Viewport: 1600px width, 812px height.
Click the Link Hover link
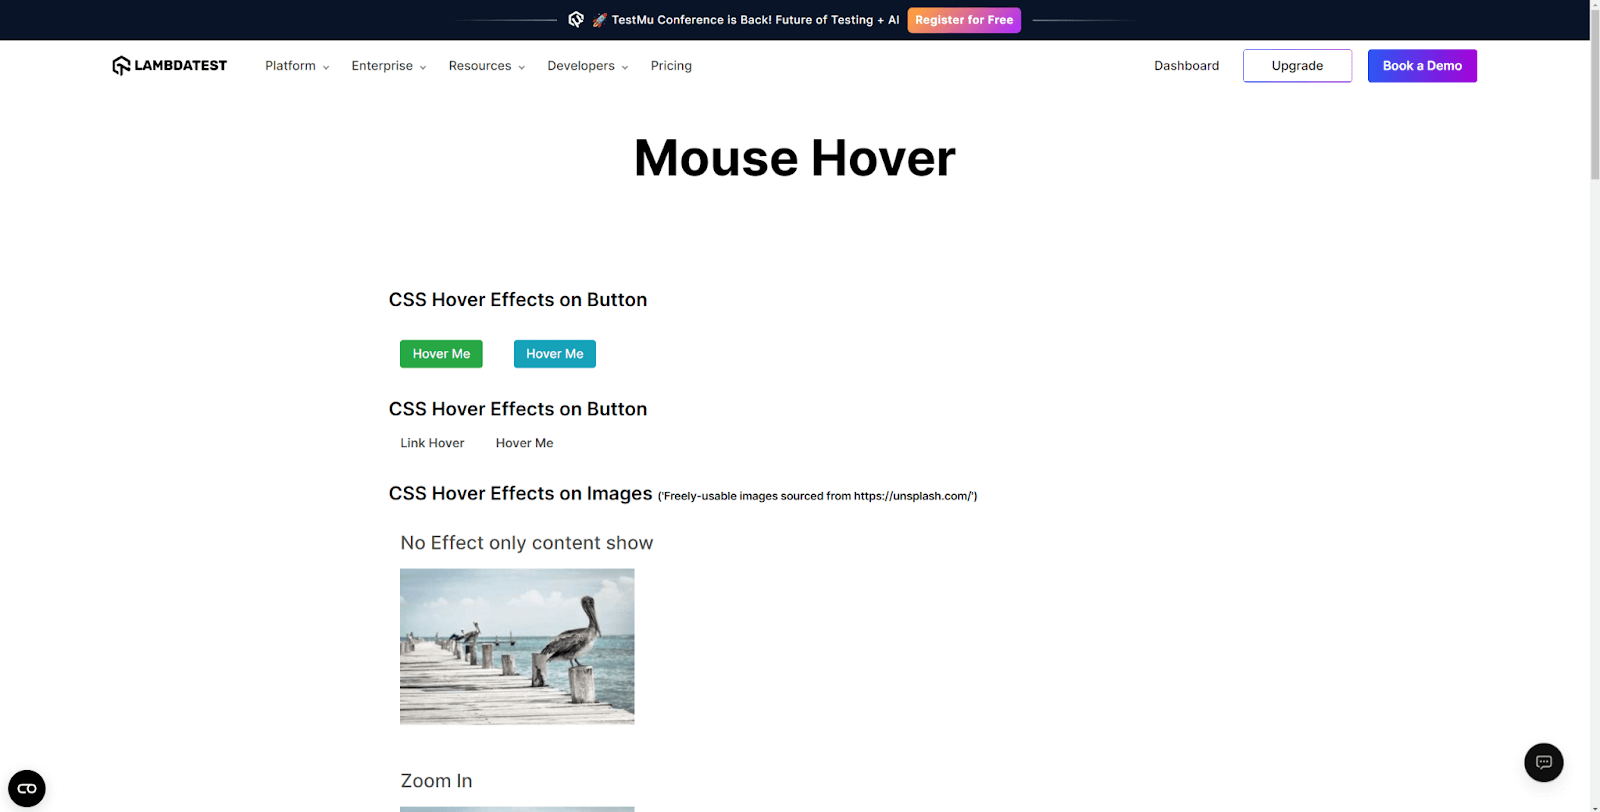[x=432, y=443]
